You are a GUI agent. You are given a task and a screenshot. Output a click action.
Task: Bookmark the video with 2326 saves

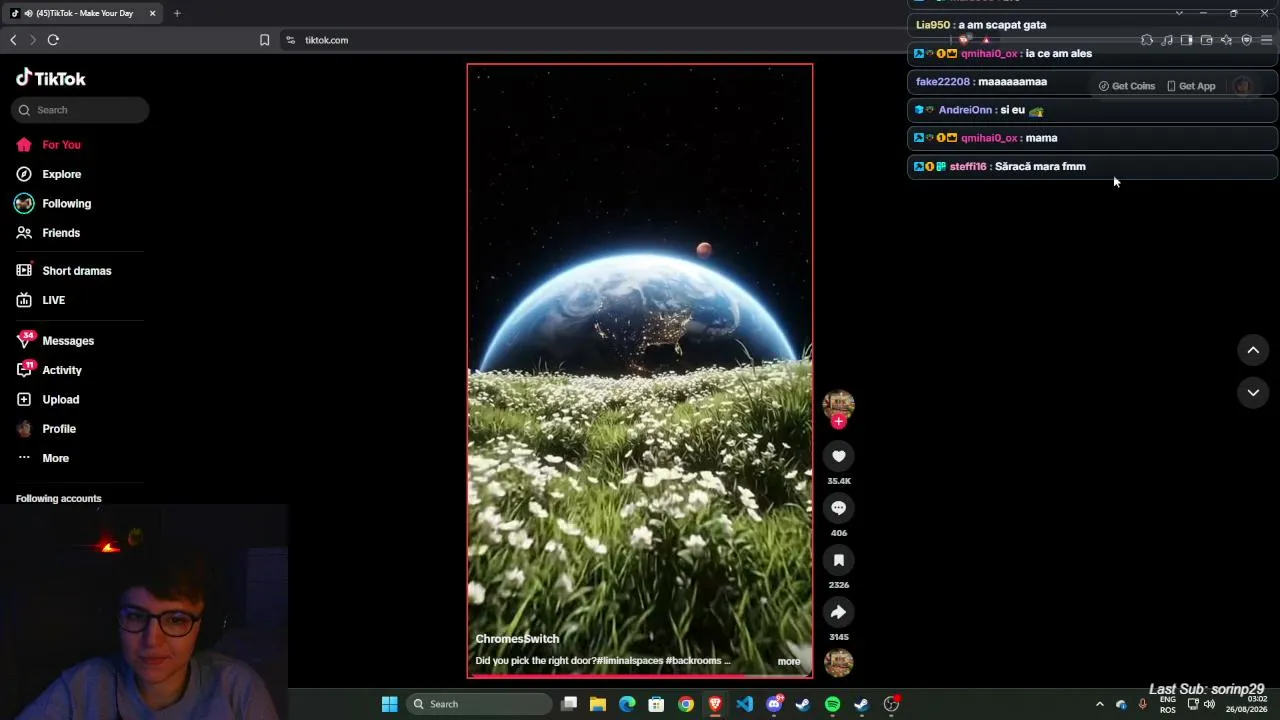[838, 560]
